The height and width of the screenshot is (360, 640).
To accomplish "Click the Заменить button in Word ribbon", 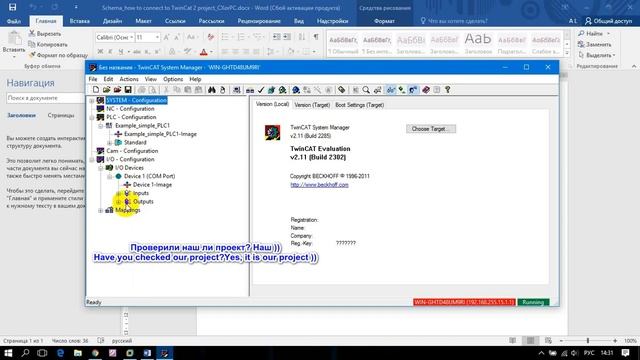I will click(595, 44).
